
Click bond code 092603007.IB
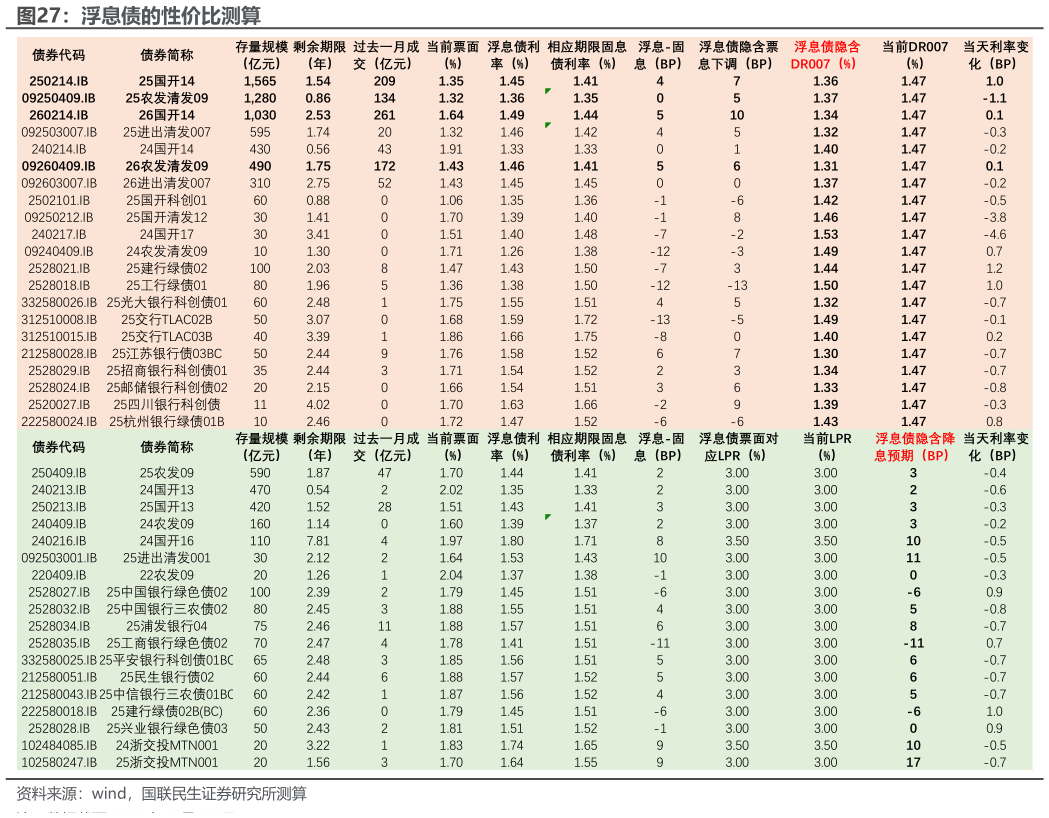[x=59, y=183]
